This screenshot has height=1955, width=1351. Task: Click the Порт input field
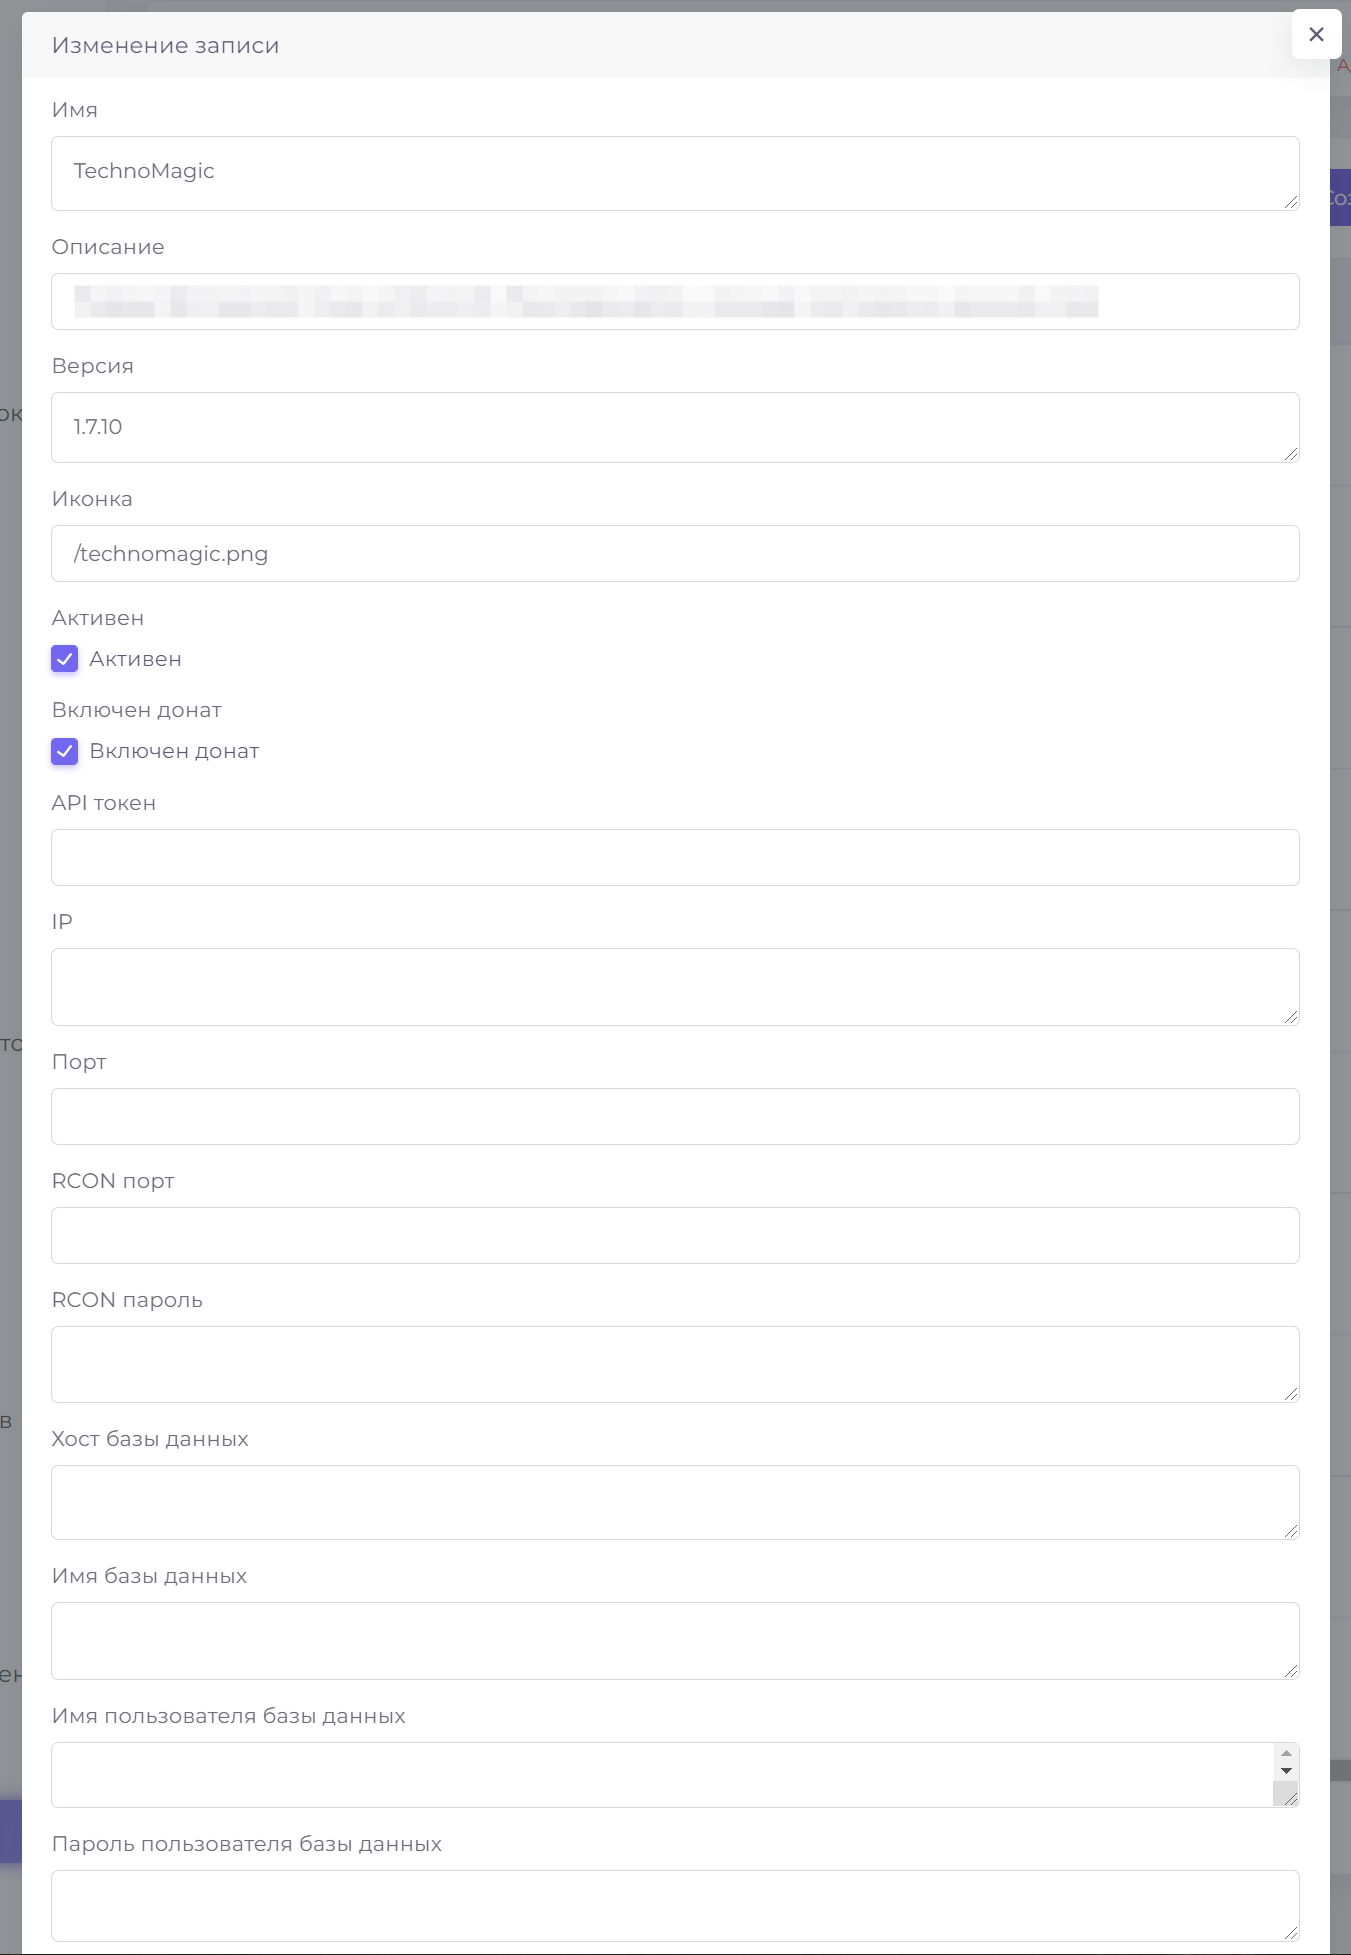675,1116
